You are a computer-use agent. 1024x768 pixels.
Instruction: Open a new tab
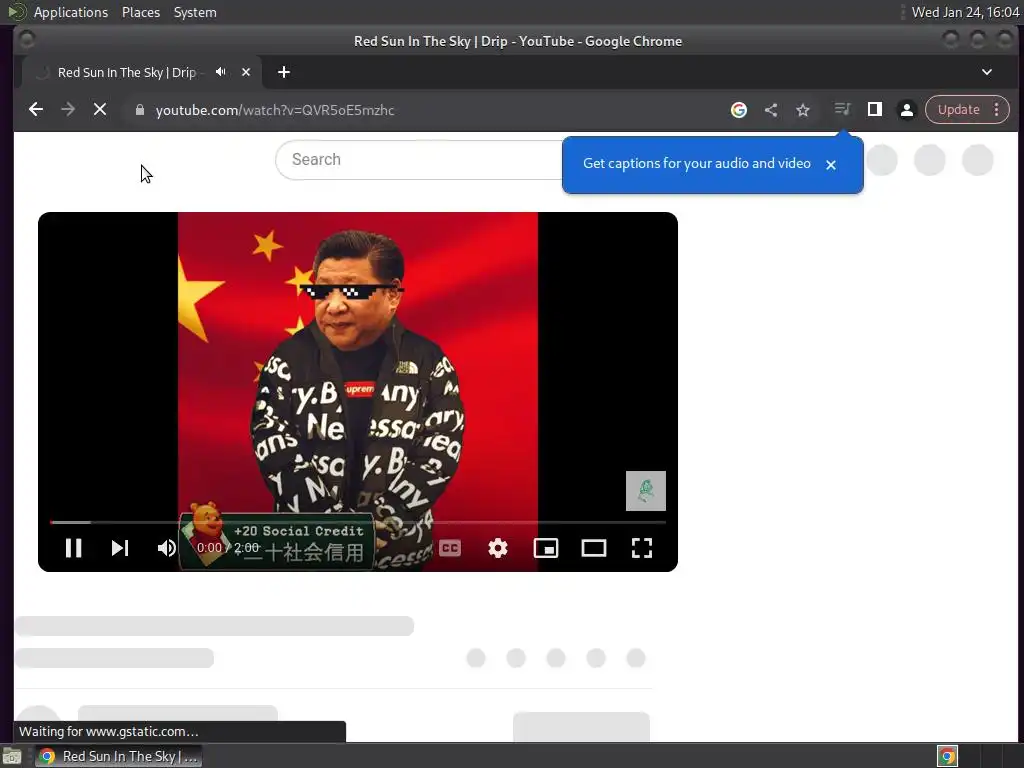tap(283, 72)
